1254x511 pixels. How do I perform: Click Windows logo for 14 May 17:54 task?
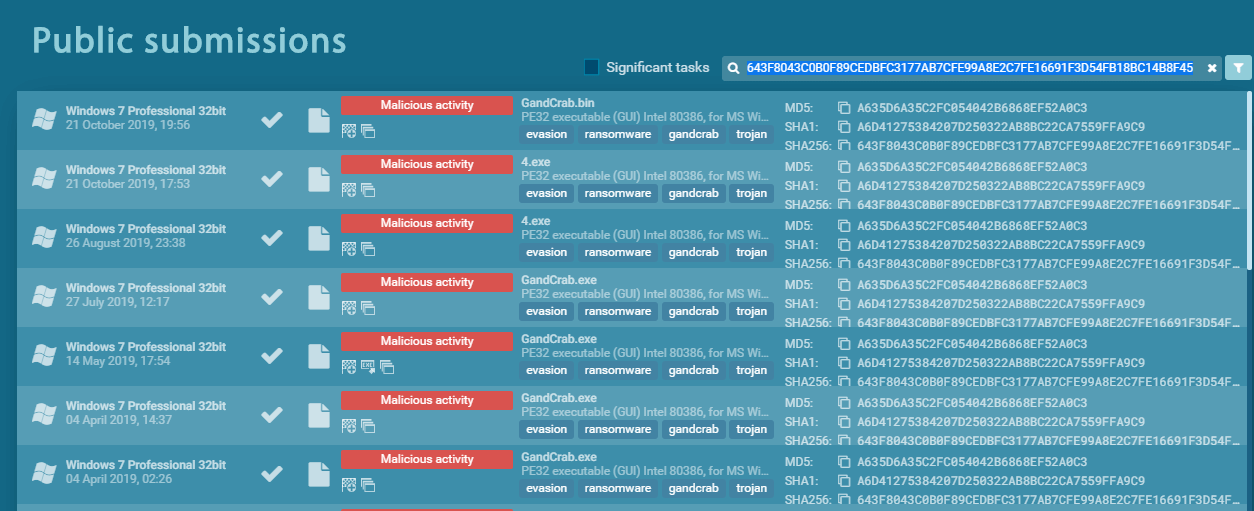tap(43, 355)
